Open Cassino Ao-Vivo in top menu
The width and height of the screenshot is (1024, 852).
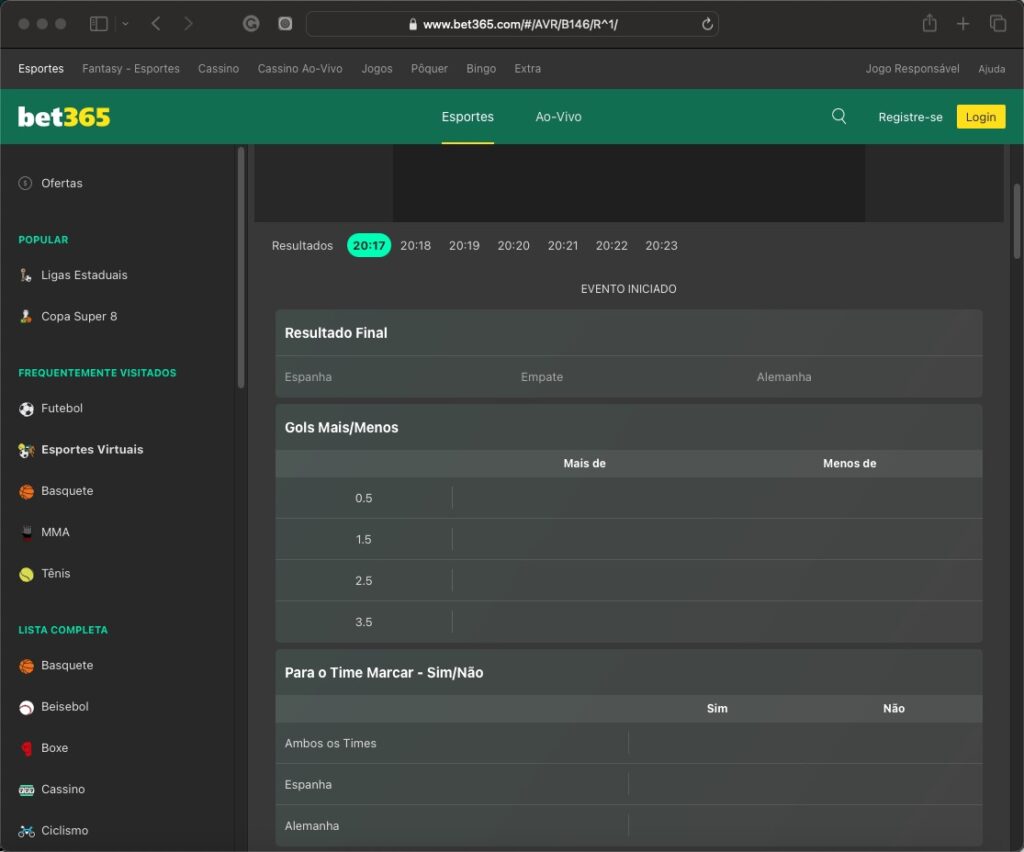300,69
